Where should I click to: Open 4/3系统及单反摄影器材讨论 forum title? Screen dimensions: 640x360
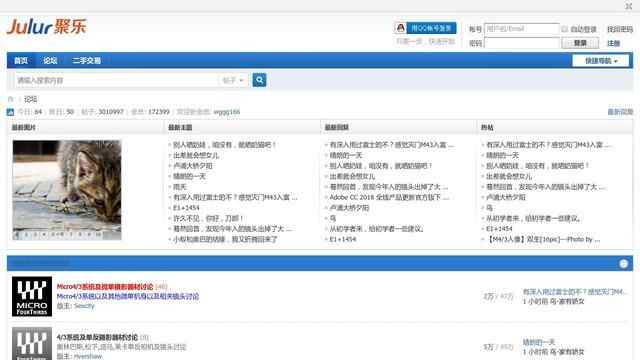97,337
